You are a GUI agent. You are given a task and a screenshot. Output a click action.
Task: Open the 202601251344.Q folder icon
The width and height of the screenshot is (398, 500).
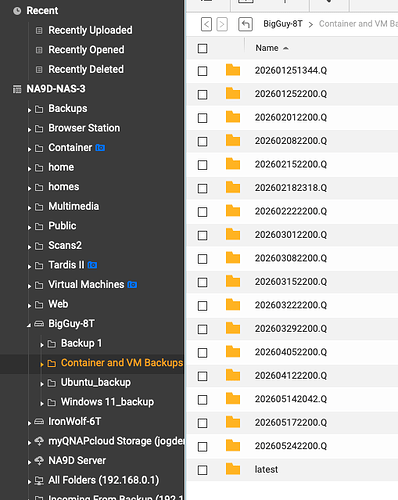[233, 70]
